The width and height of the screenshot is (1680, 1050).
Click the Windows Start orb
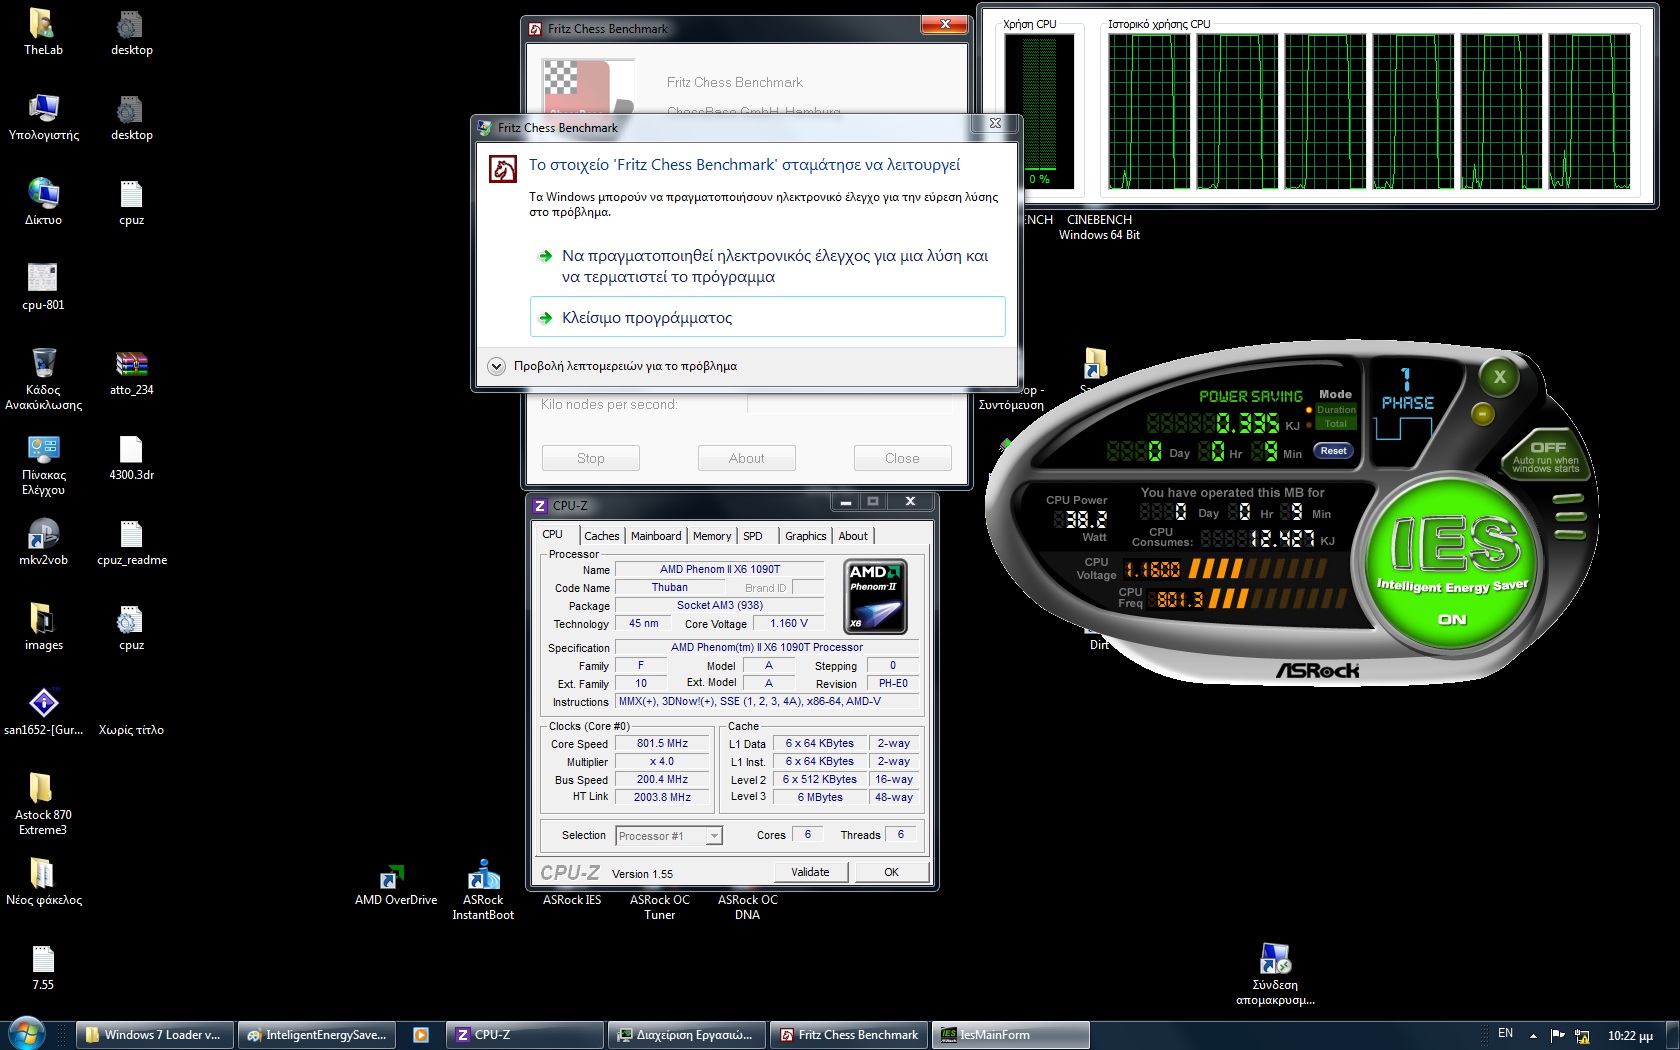pyautogui.click(x=27, y=1034)
